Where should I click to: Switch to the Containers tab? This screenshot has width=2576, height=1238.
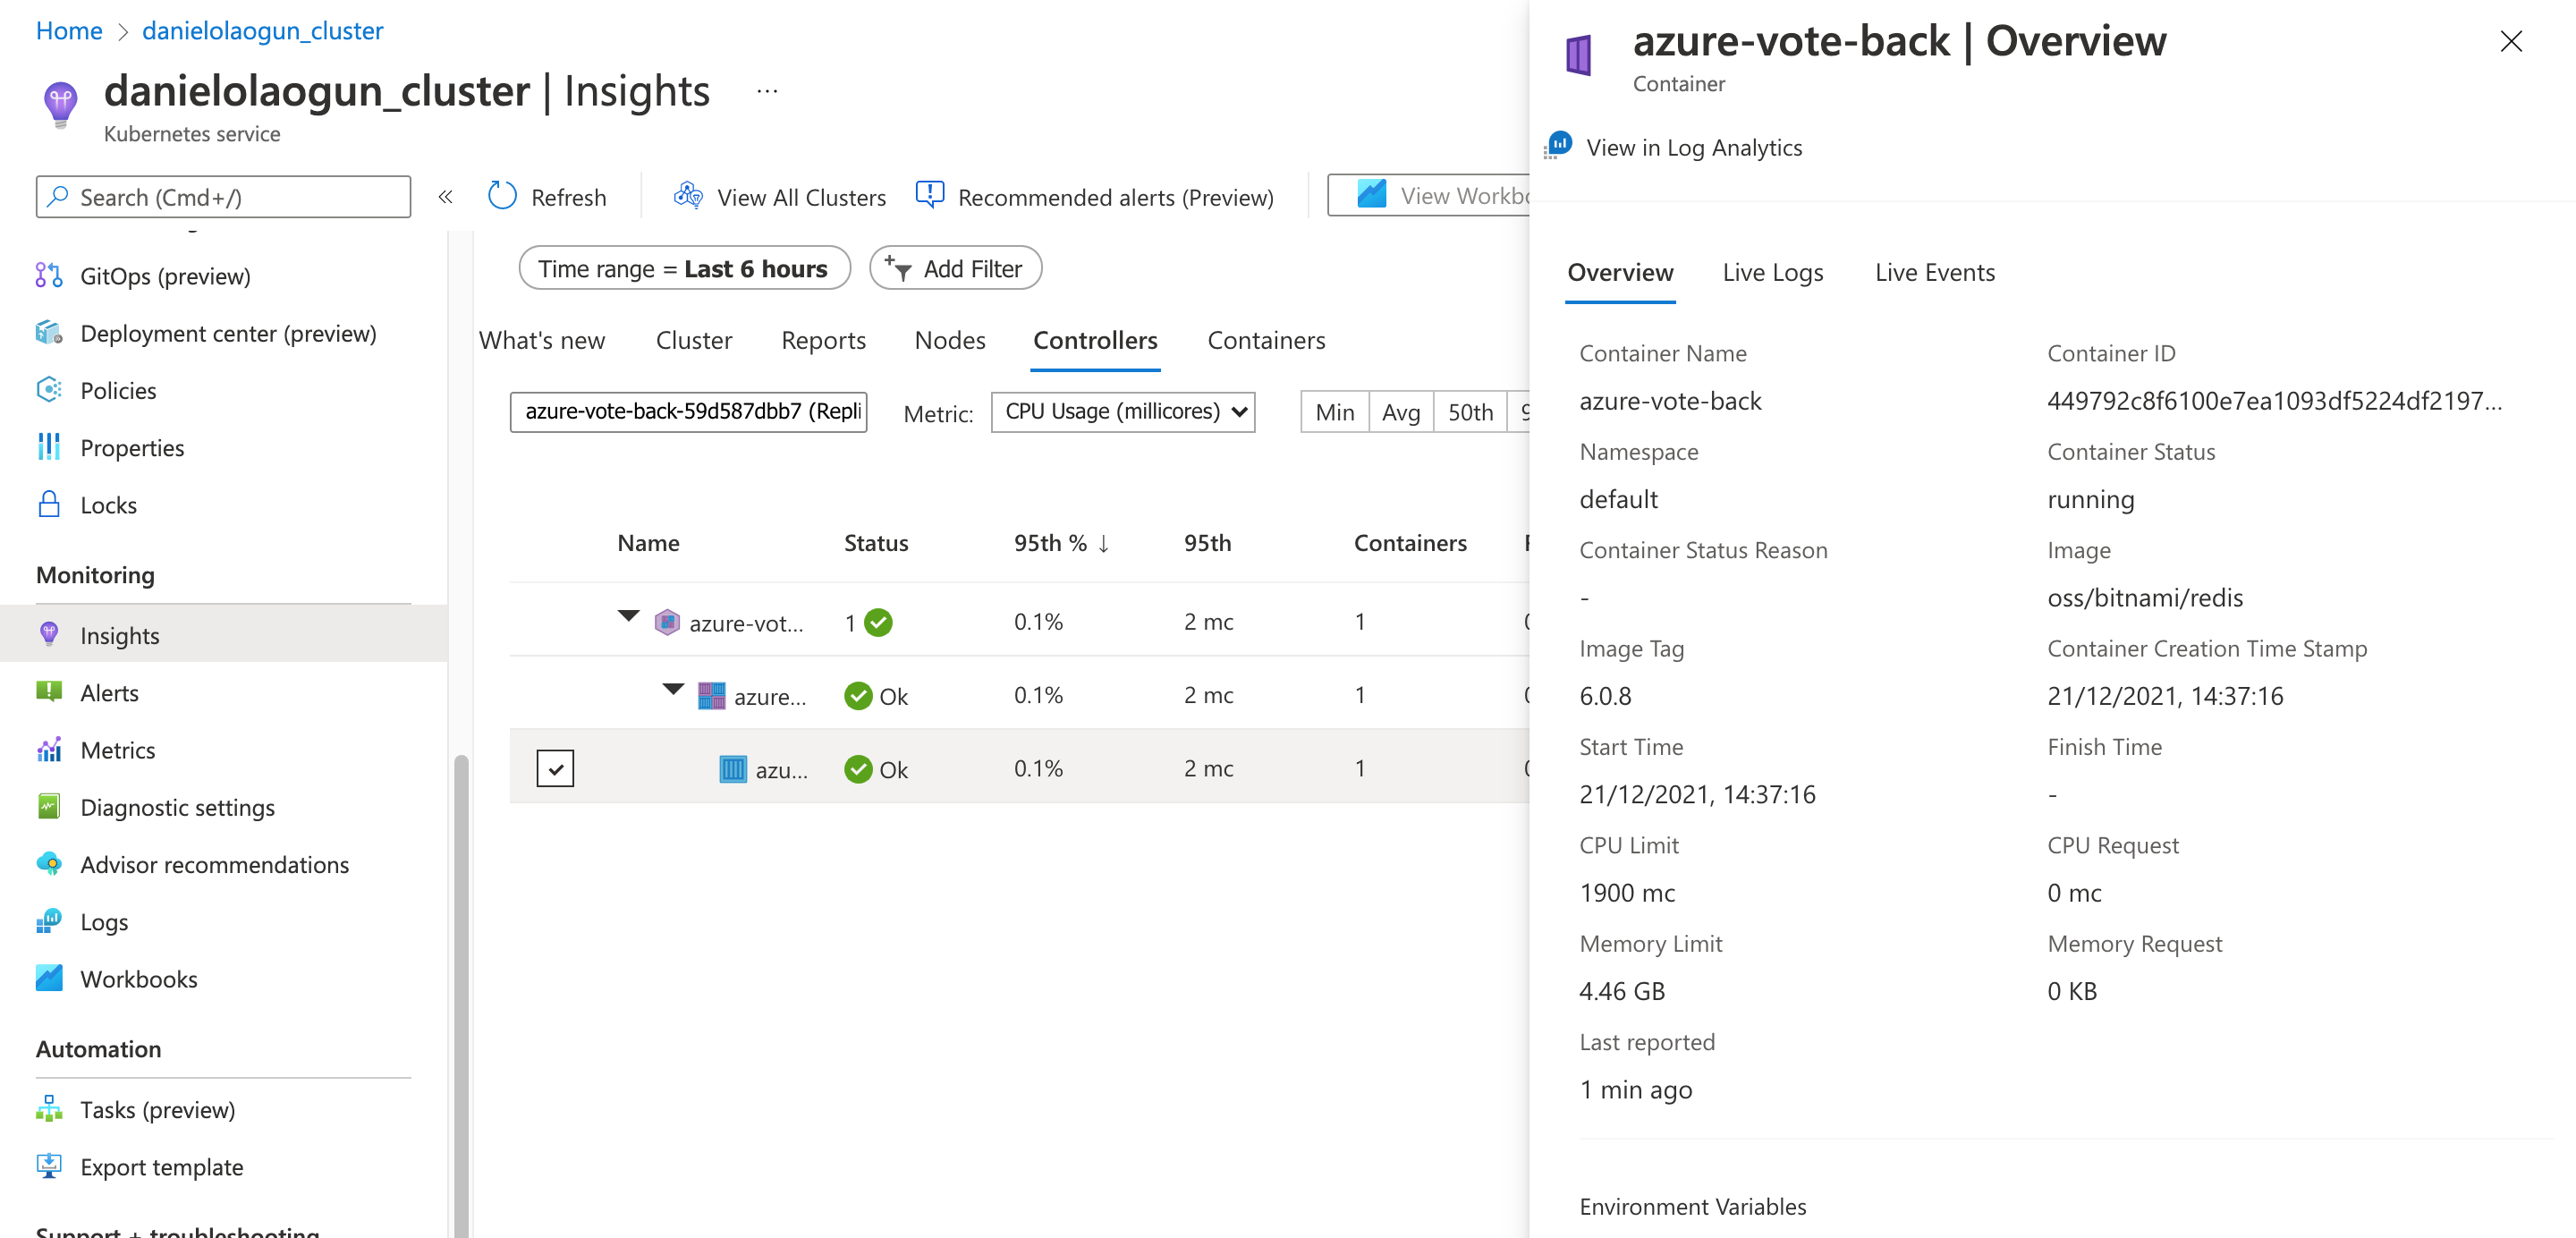[1266, 340]
